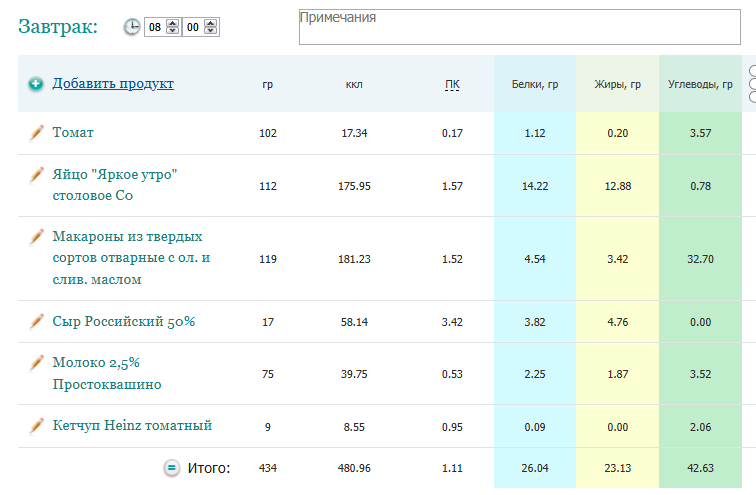Open the Сыр Российский 50% link

[123, 321]
